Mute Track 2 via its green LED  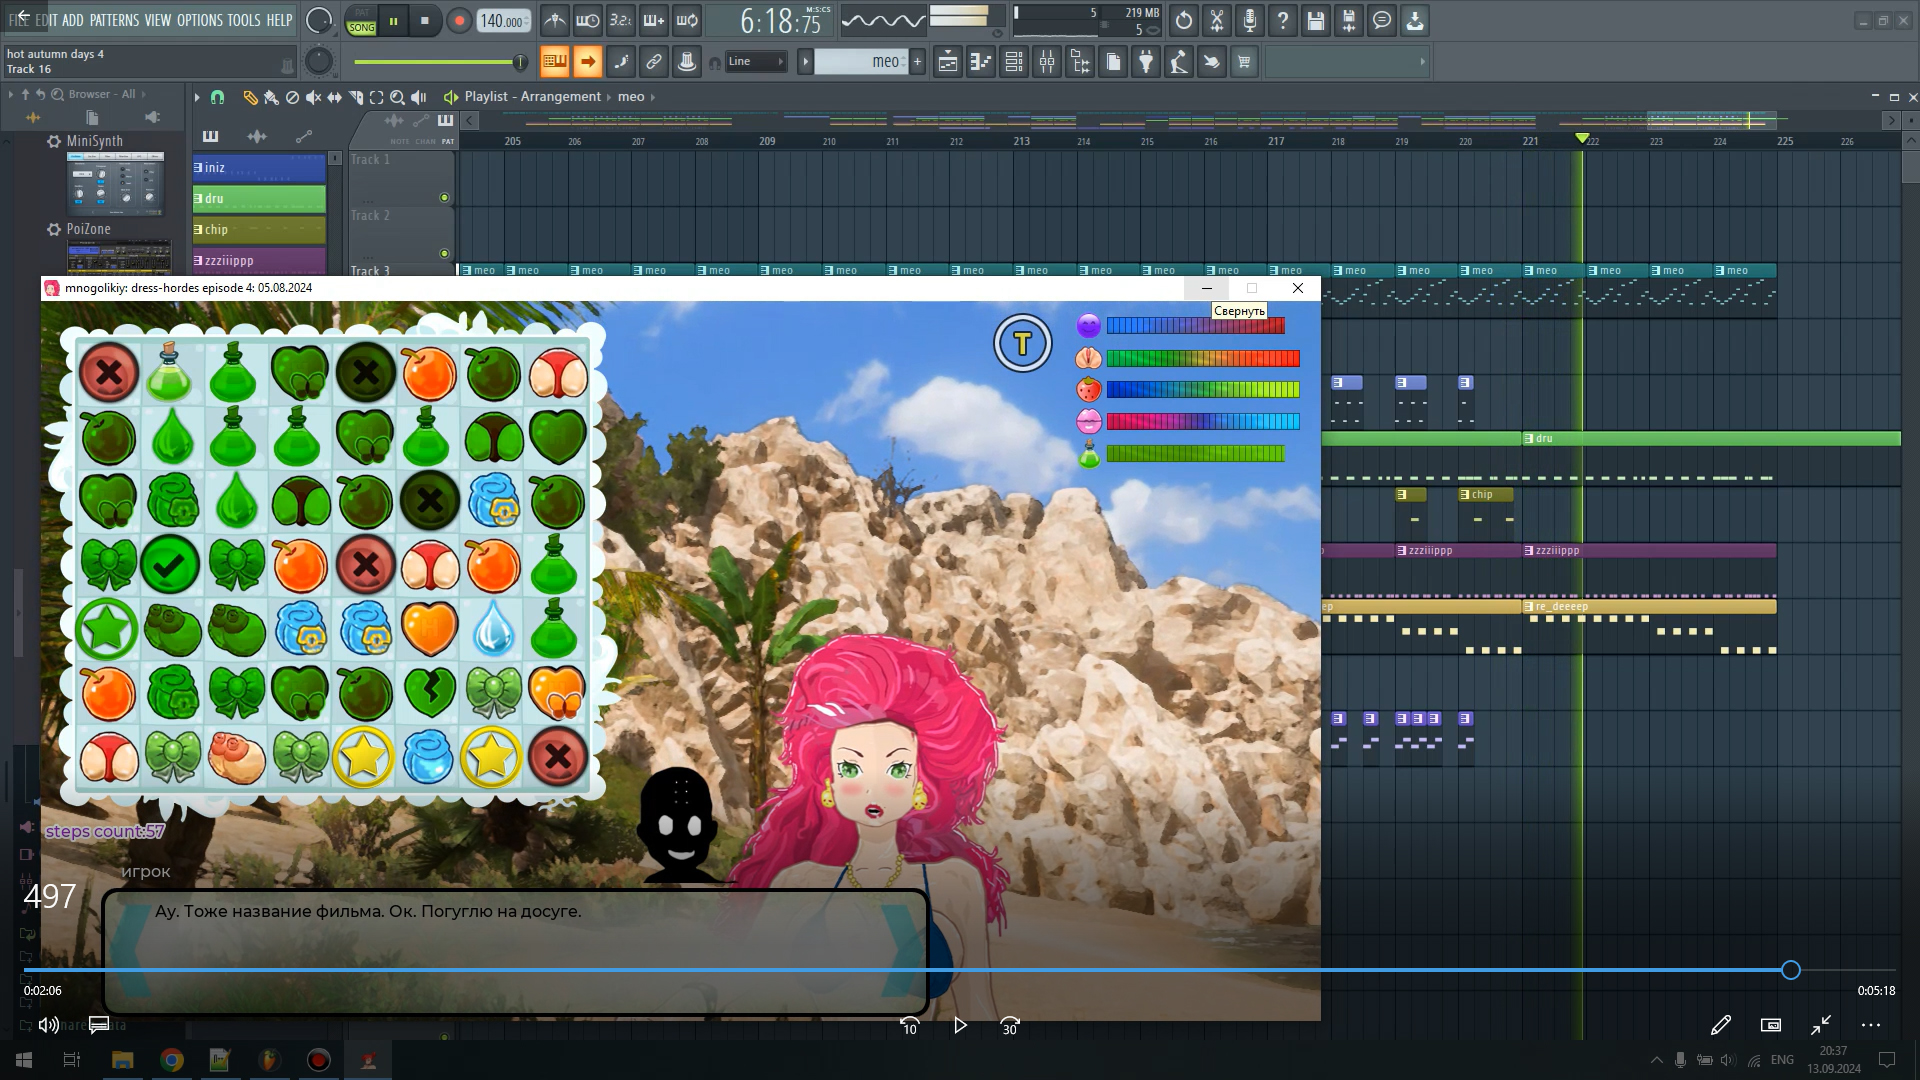pos(445,254)
